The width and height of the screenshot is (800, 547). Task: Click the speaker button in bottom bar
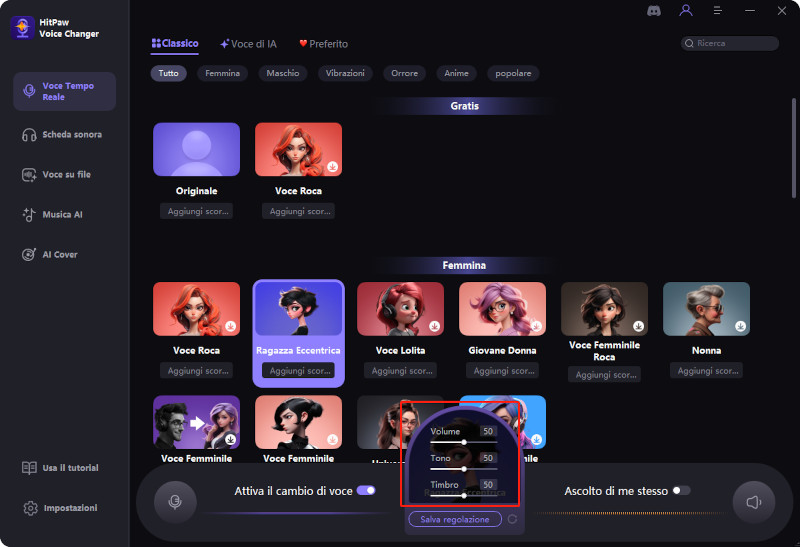point(754,502)
